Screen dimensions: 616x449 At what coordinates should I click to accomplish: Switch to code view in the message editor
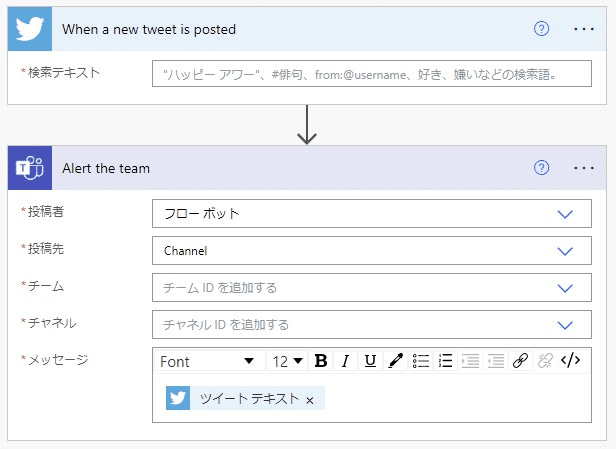[570, 361]
